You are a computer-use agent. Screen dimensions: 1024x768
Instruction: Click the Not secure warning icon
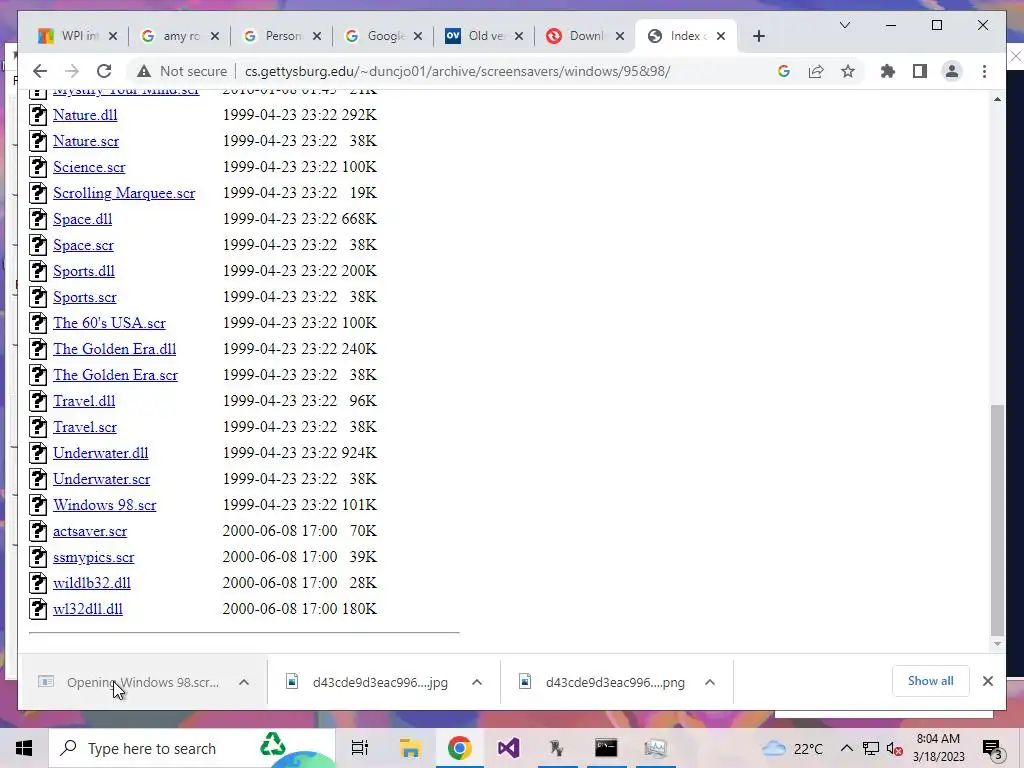144,71
